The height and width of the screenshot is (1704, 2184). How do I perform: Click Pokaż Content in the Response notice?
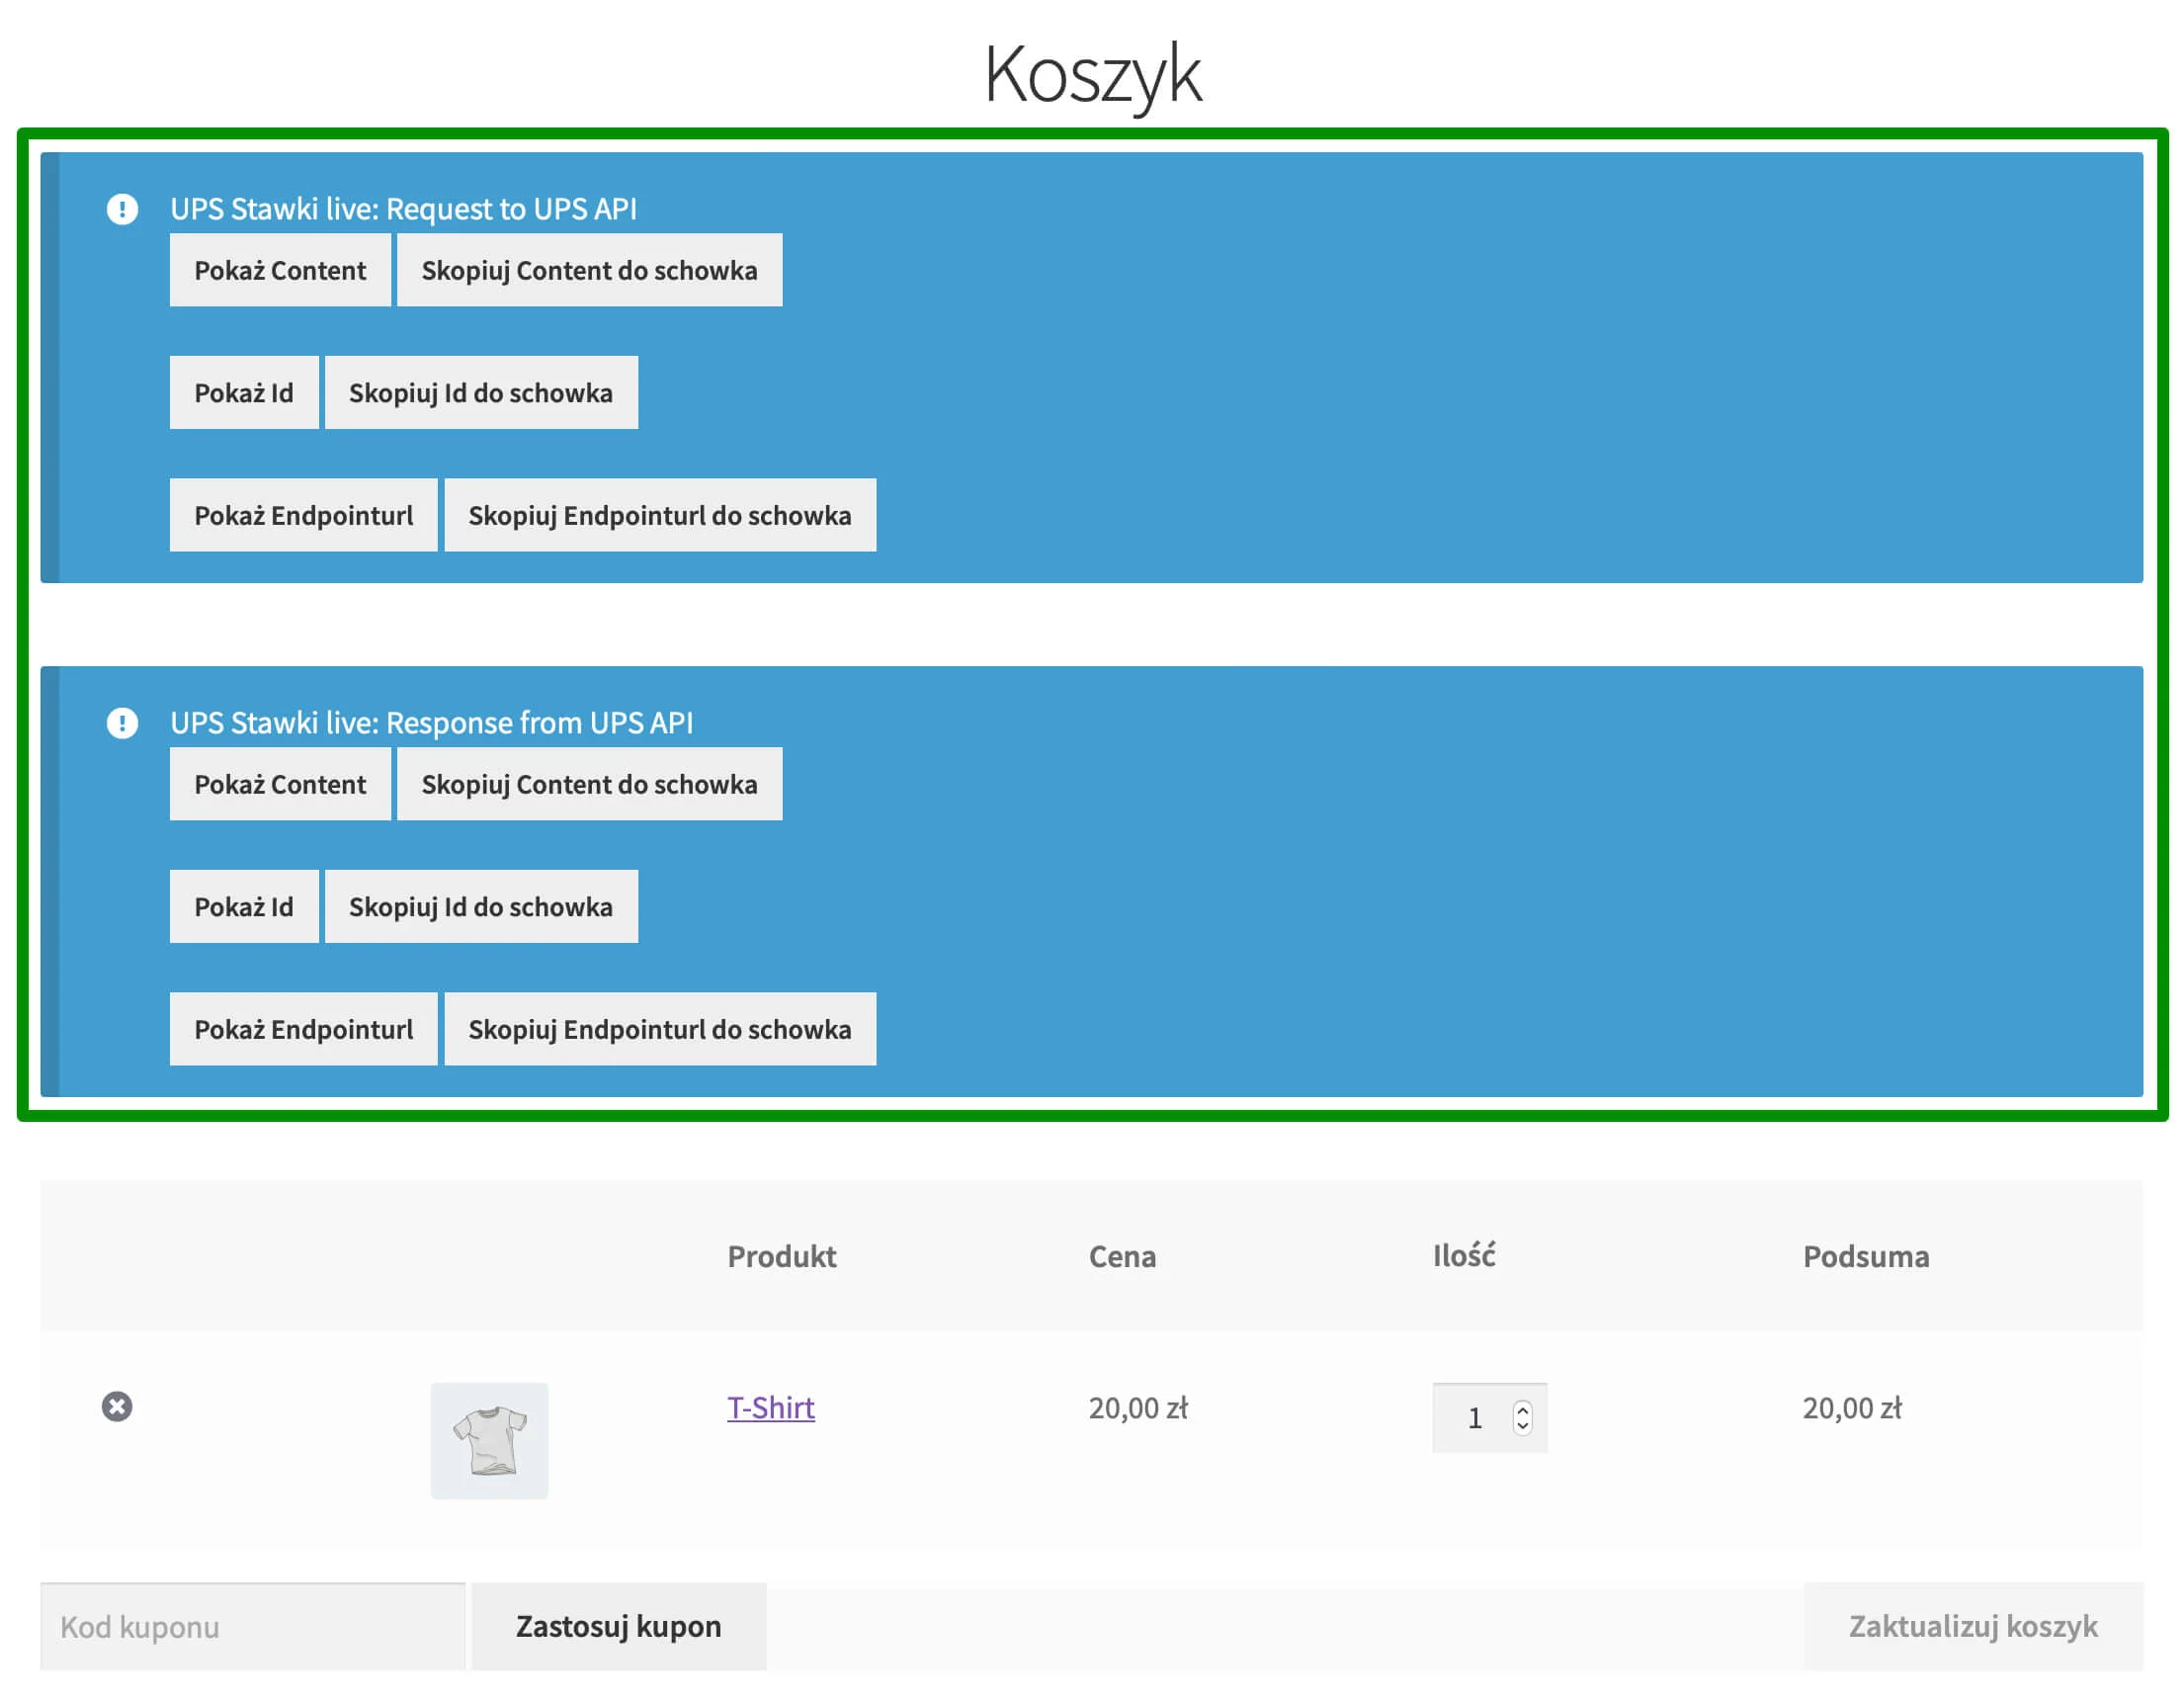280,784
